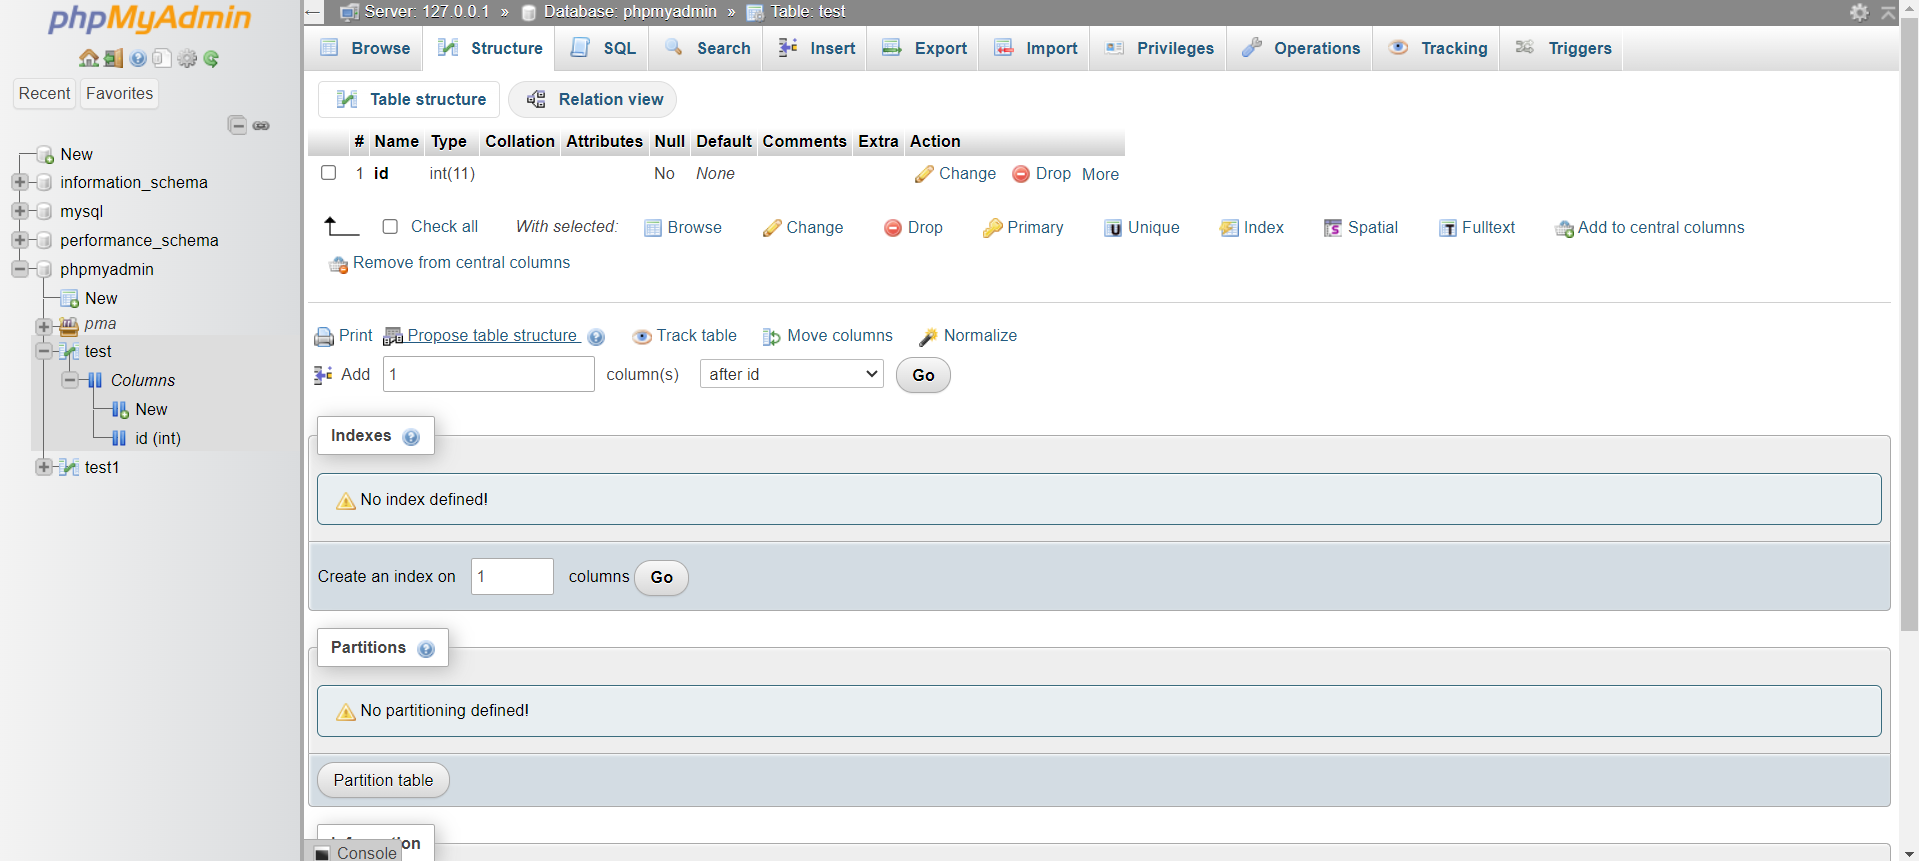This screenshot has width=1919, height=861.
Task: Click inside the Add columns number field
Action: pyautogui.click(x=489, y=374)
